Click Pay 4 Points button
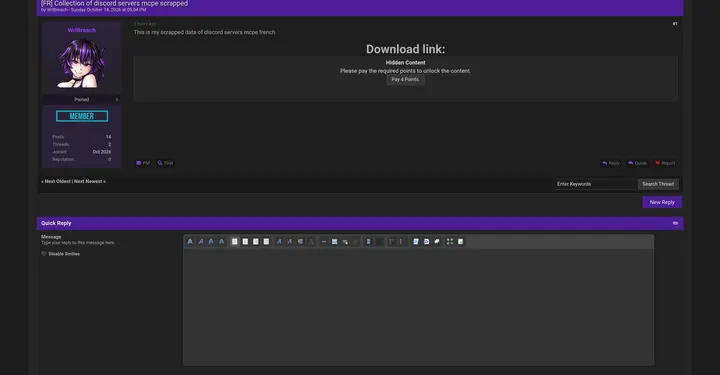The height and width of the screenshot is (375, 720). click(x=405, y=79)
